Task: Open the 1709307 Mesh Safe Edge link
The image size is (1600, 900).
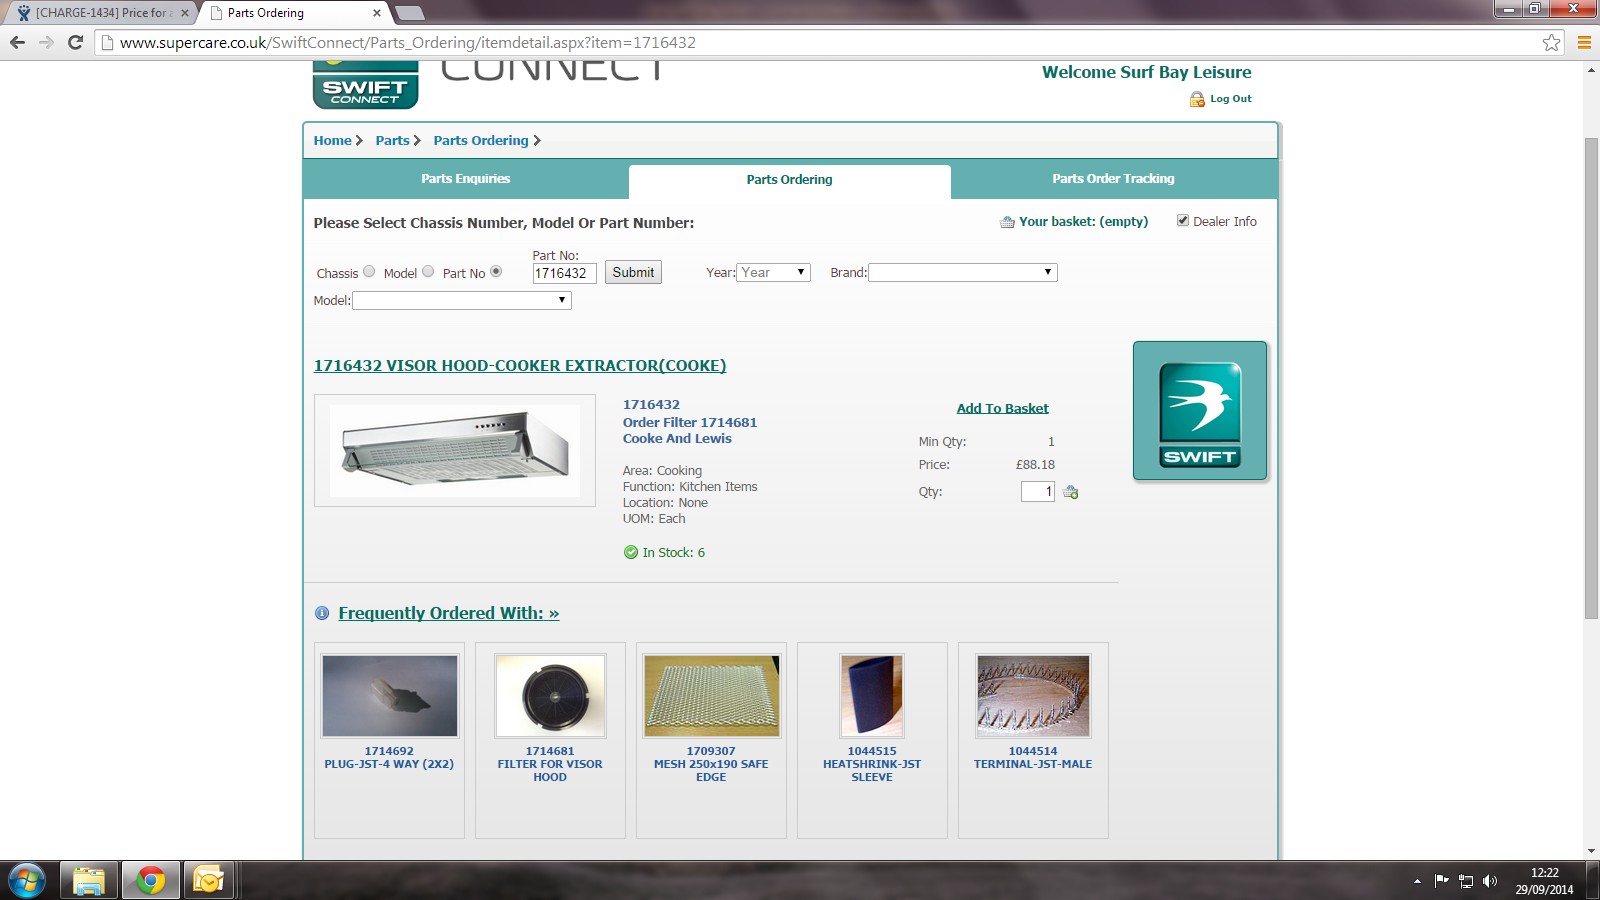Action: point(711,764)
